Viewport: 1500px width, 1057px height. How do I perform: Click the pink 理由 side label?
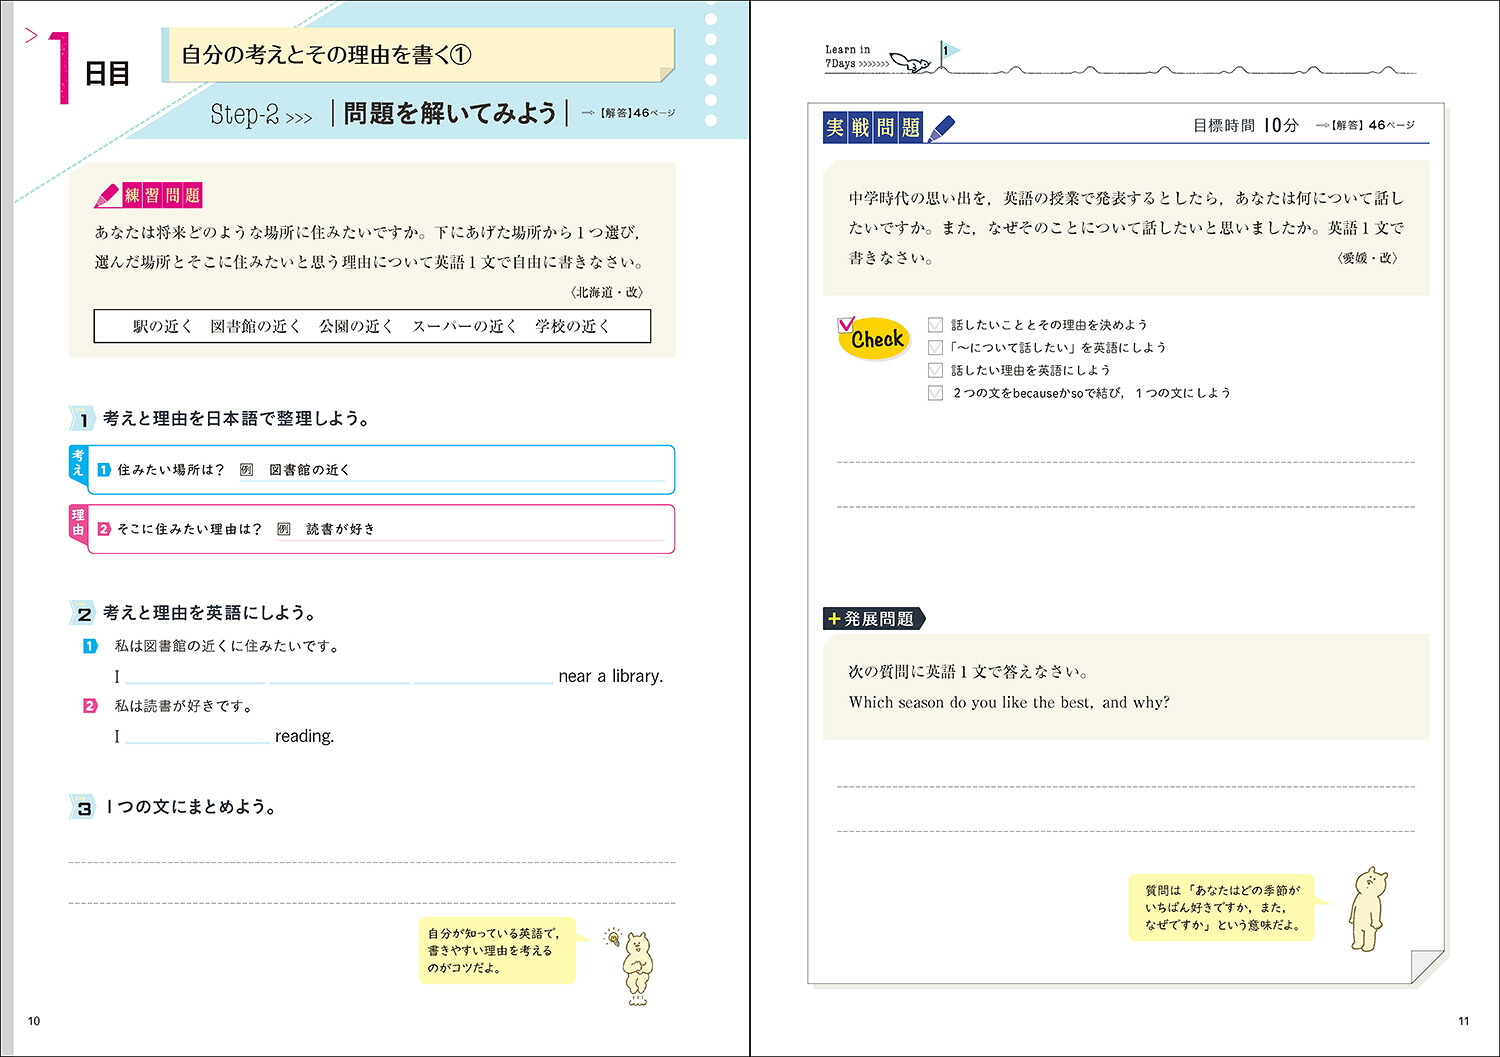tap(78, 522)
